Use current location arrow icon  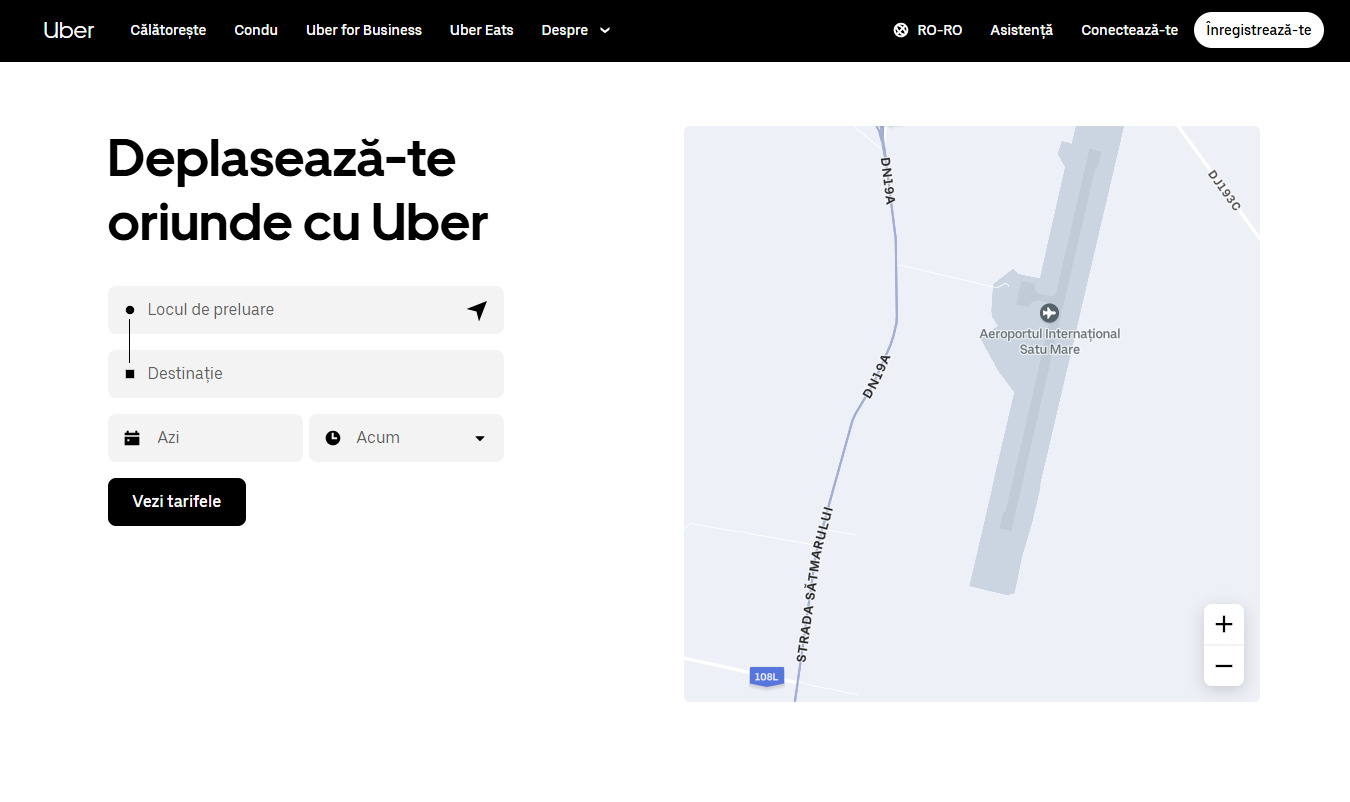(x=477, y=310)
